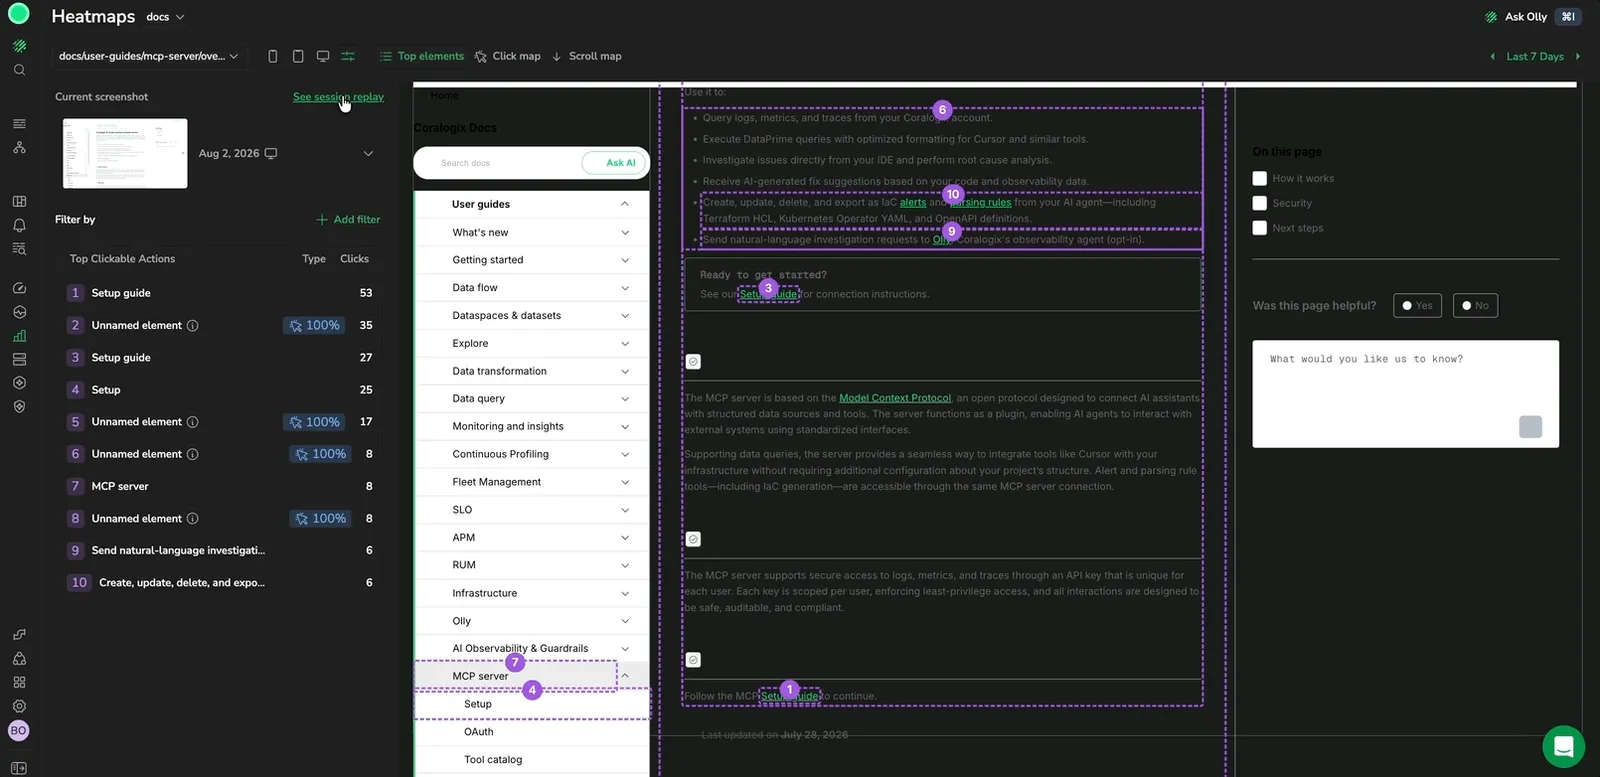This screenshot has height=777, width=1600.
Task: Select the Send natural-language investigati... row
Action: point(220,550)
